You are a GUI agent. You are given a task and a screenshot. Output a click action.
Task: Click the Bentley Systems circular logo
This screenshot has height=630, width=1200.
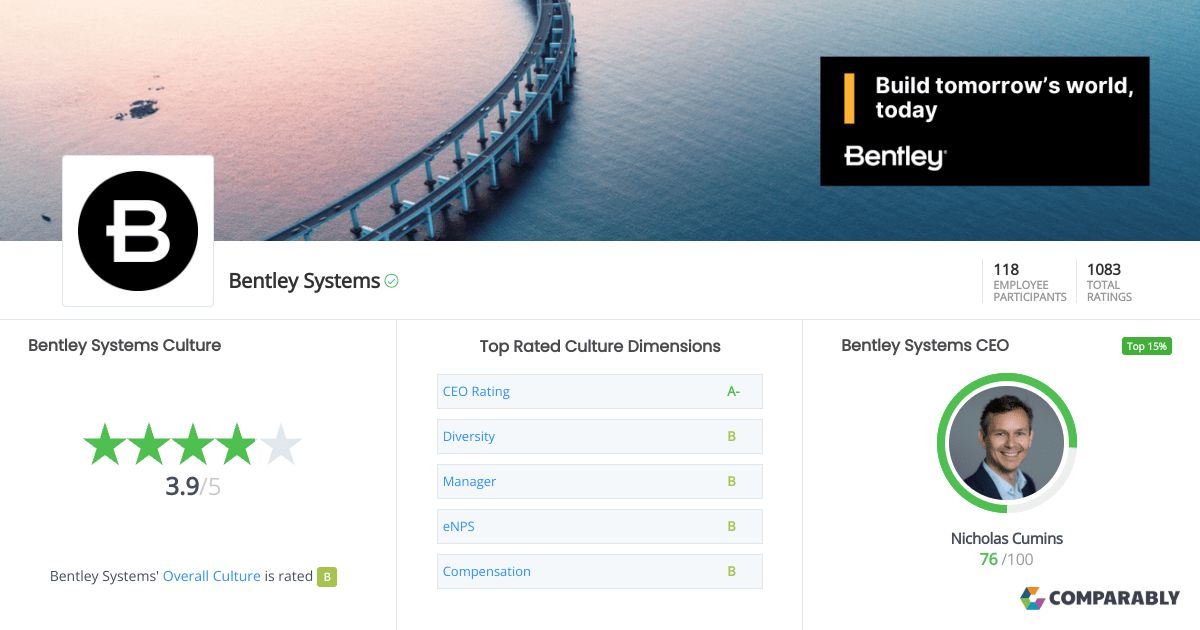click(x=137, y=230)
